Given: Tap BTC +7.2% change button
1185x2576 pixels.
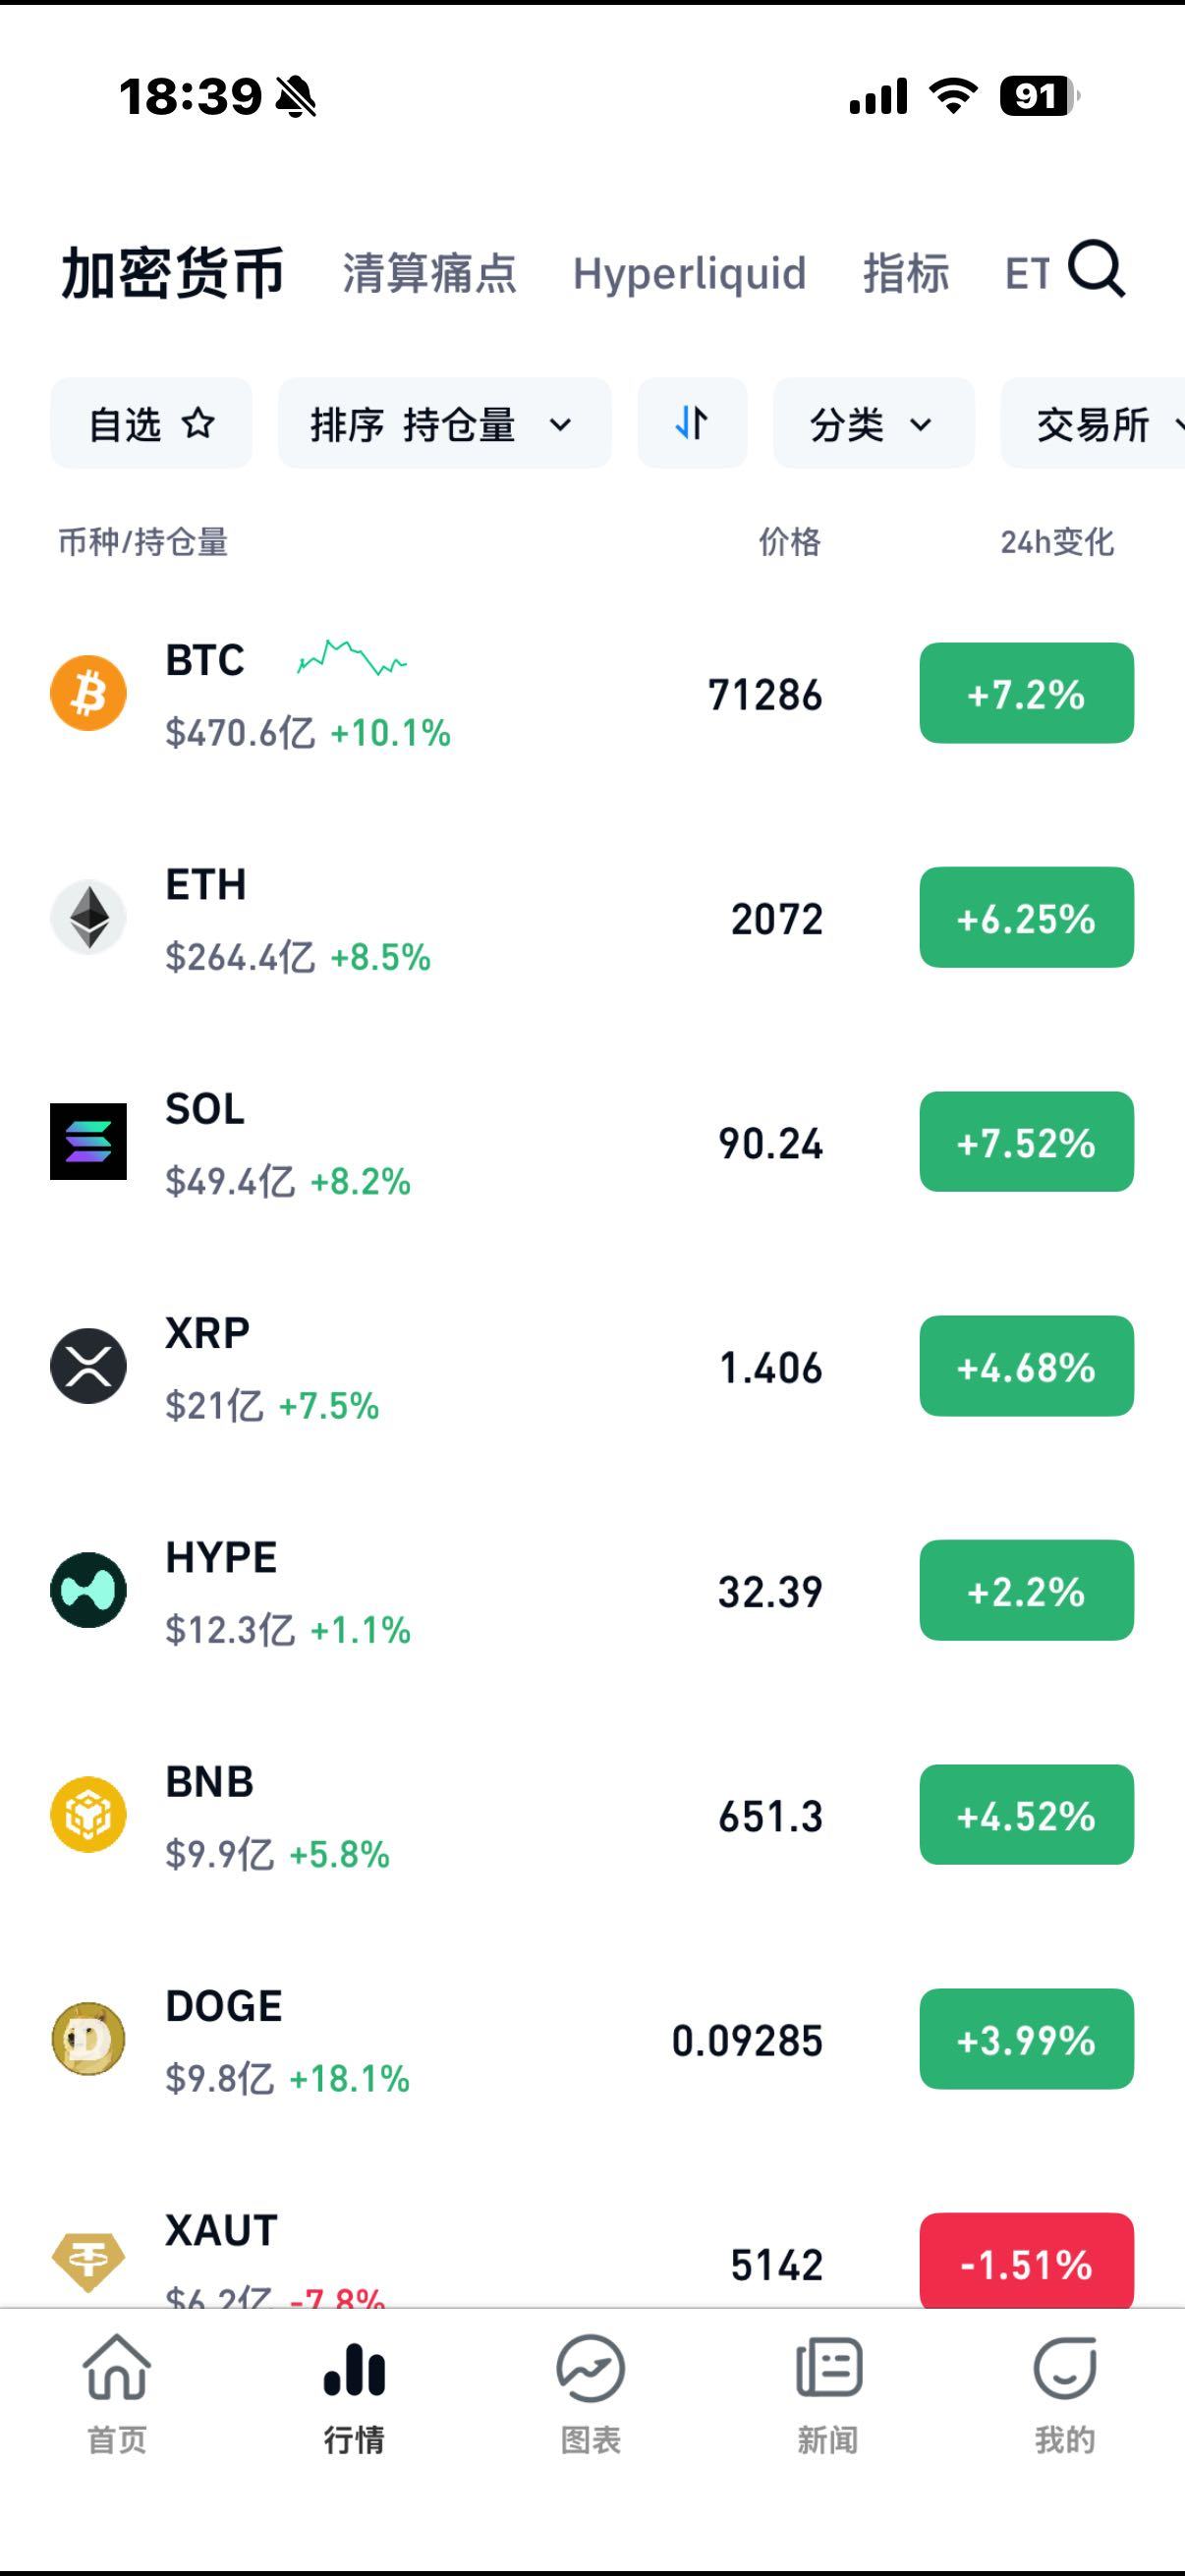Looking at the screenshot, I should (x=1026, y=693).
